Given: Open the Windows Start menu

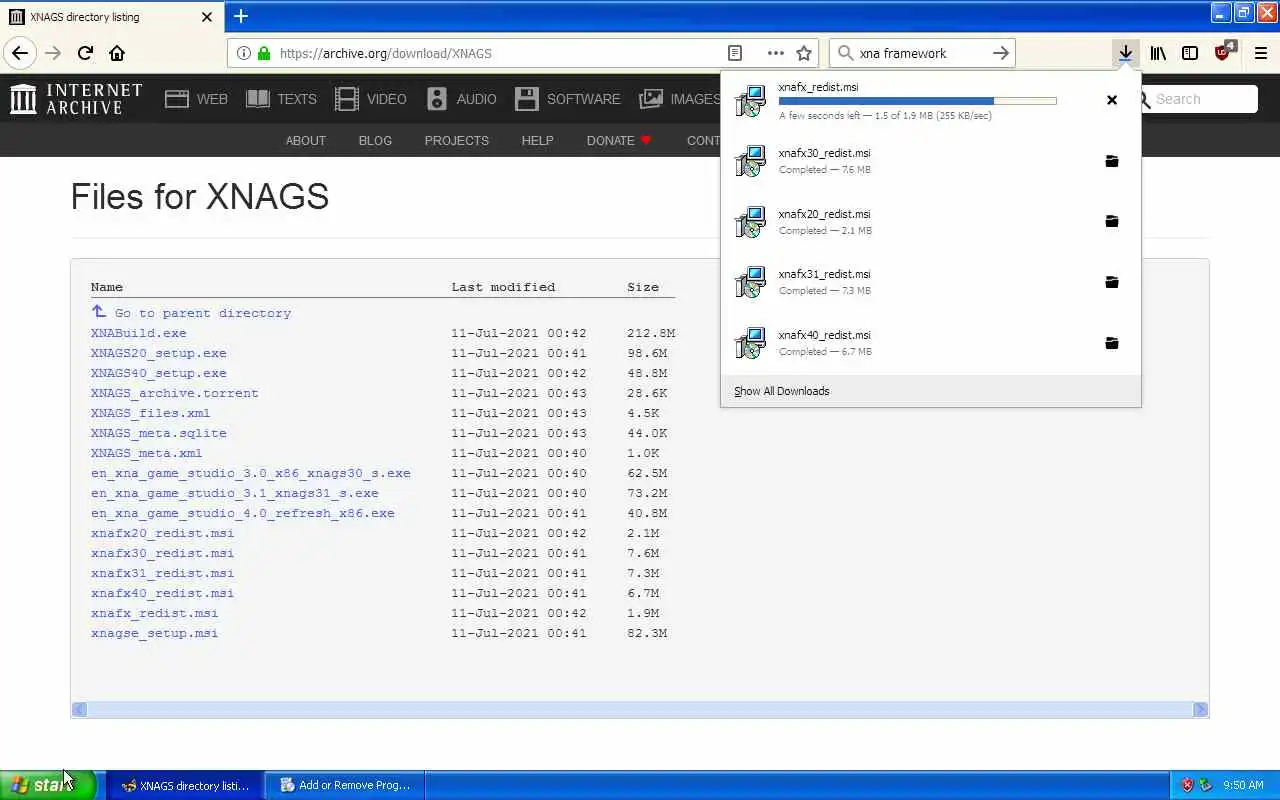Looking at the screenshot, I should (48, 785).
